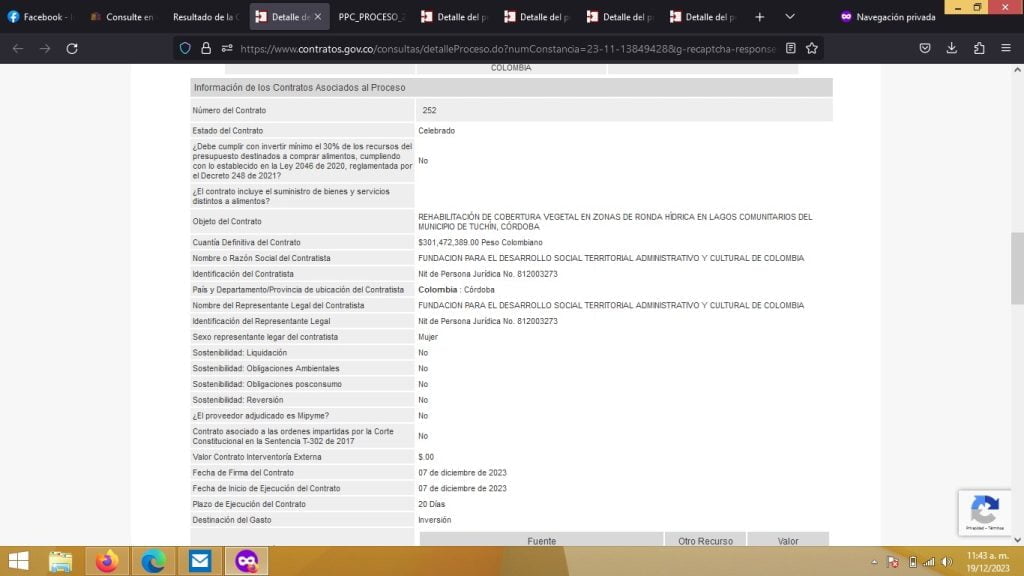This screenshot has height=576, width=1024.
Task: Open Firefox from taskbar
Action: (x=106, y=561)
